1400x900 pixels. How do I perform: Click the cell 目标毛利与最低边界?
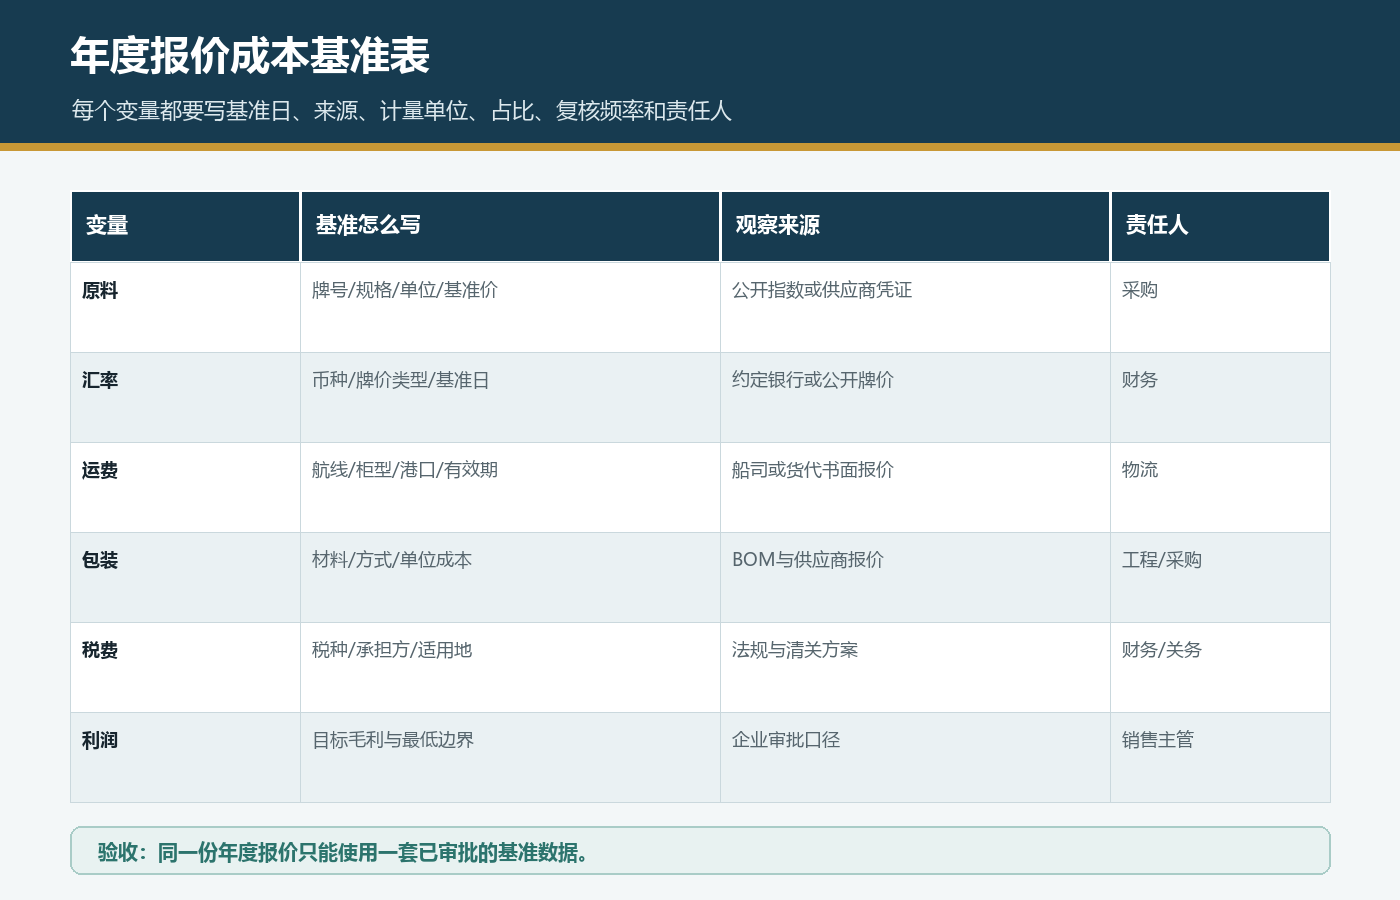pos(510,757)
